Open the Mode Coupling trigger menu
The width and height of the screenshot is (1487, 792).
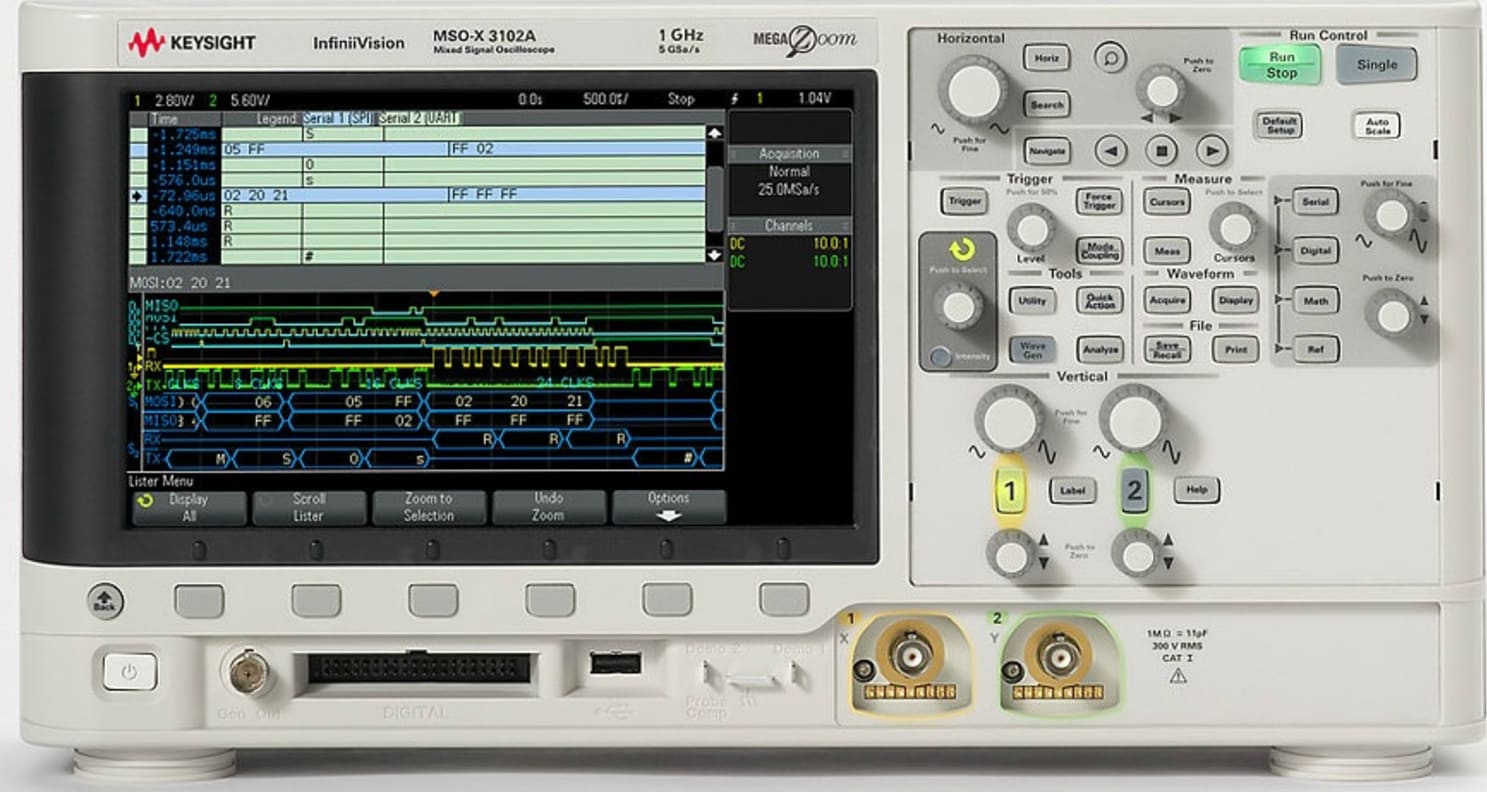coord(1097,249)
